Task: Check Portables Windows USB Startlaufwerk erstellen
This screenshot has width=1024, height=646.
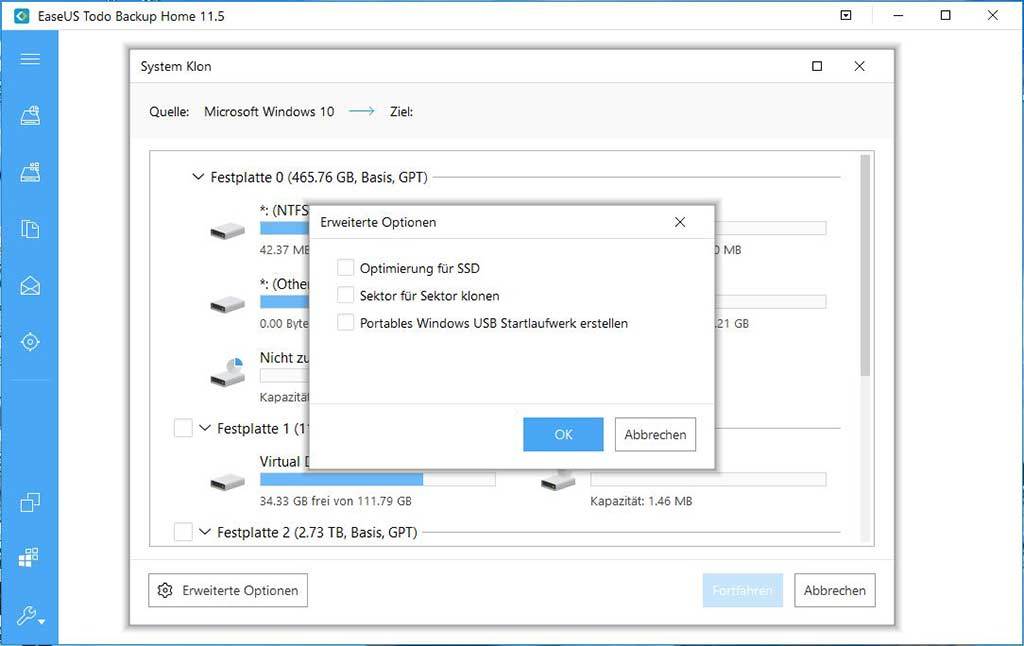Action: pyautogui.click(x=345, y=323)
